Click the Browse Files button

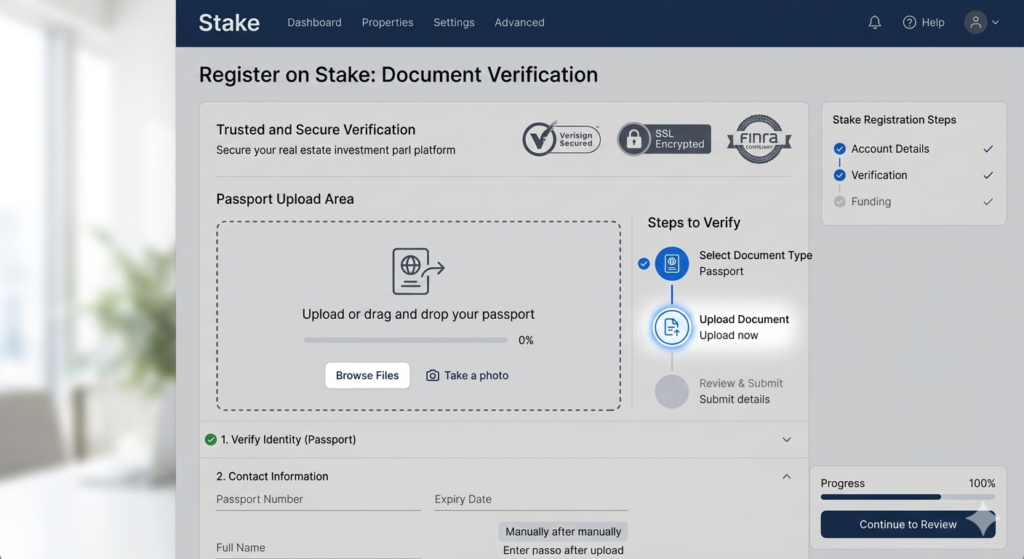pos(367,375)
